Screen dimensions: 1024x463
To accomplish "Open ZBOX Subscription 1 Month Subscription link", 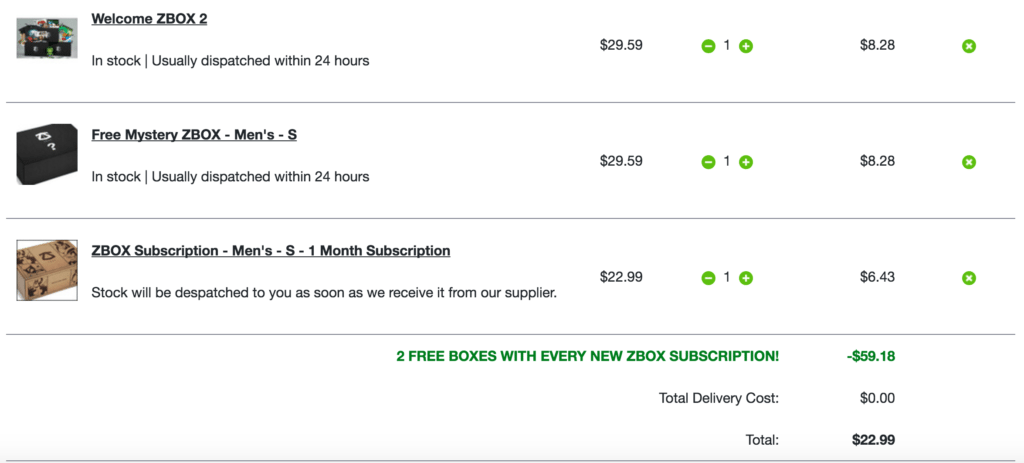I will tap(270, 251).
